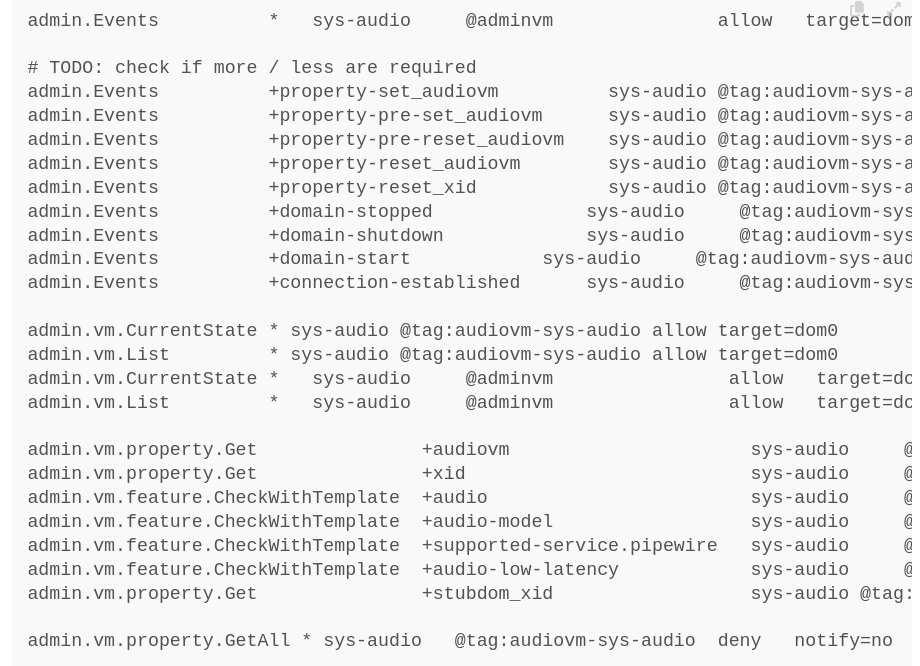Image resolution: width=920 pixels, height=666 pixels.
Task: Click the +audio-model feature argument
Action: [x=488, y=522]
